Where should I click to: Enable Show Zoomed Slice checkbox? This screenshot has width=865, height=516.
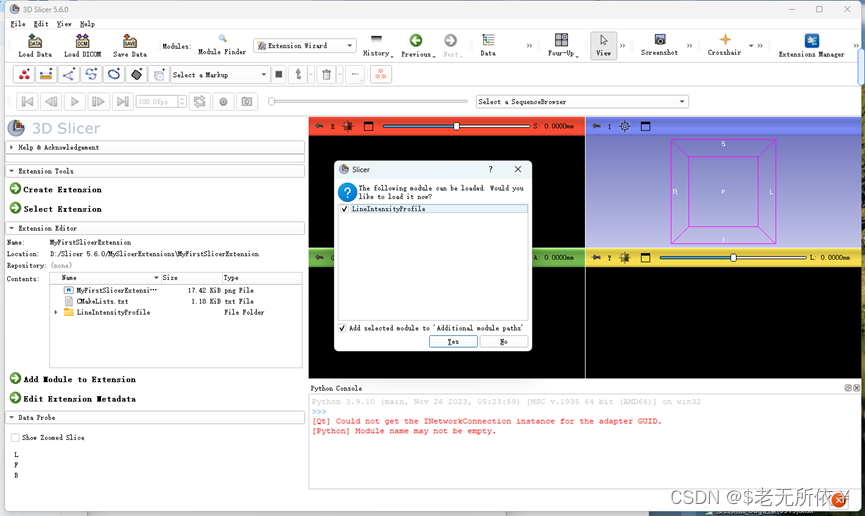click(15, 438)
